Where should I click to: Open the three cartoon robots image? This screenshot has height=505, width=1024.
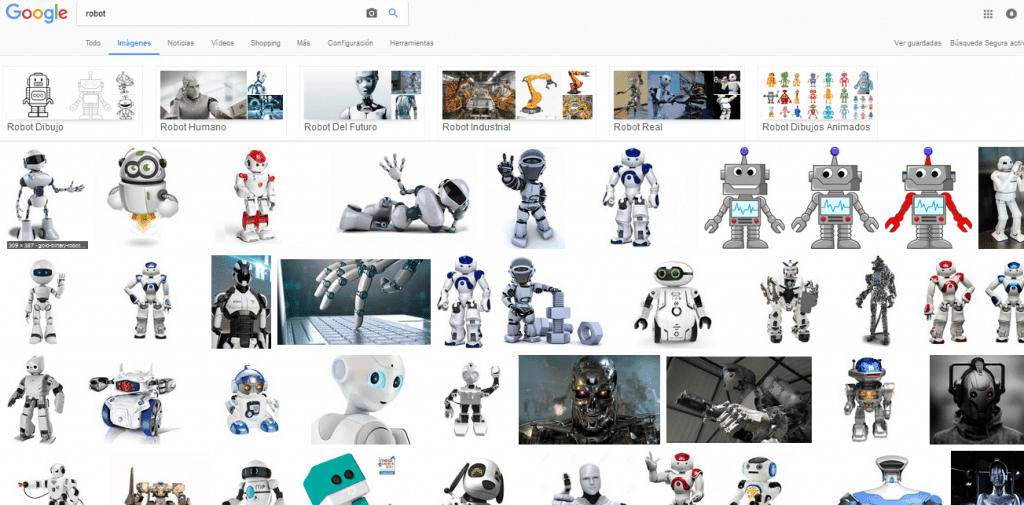[838, 197]
